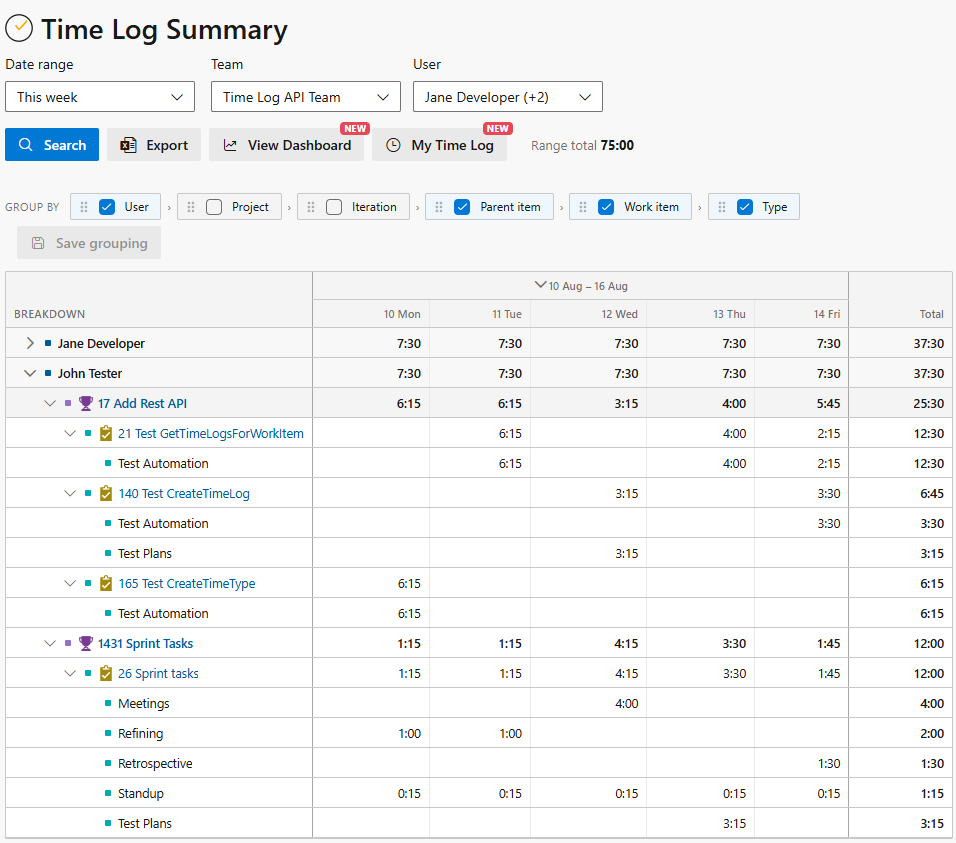Click the Time Log Summary clock logo
The width and height of the screenshot is (956, 843).
coord(19,28)
